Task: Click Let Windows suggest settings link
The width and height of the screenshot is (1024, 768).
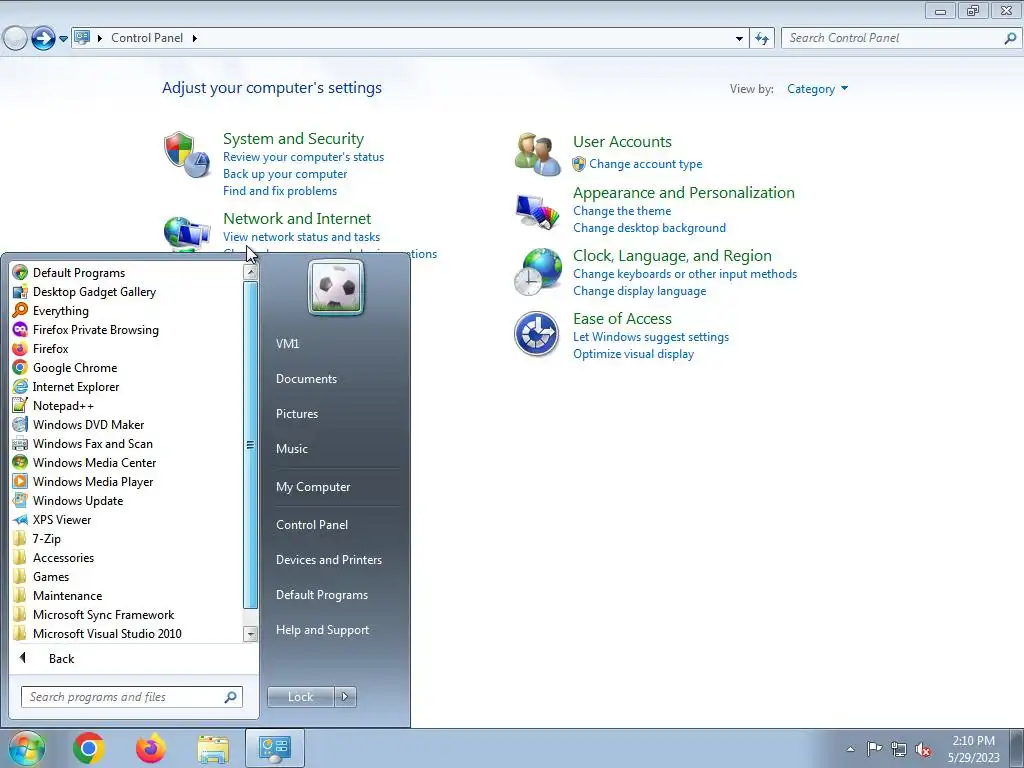Action: pyautogui.click(x=650, y=337)
